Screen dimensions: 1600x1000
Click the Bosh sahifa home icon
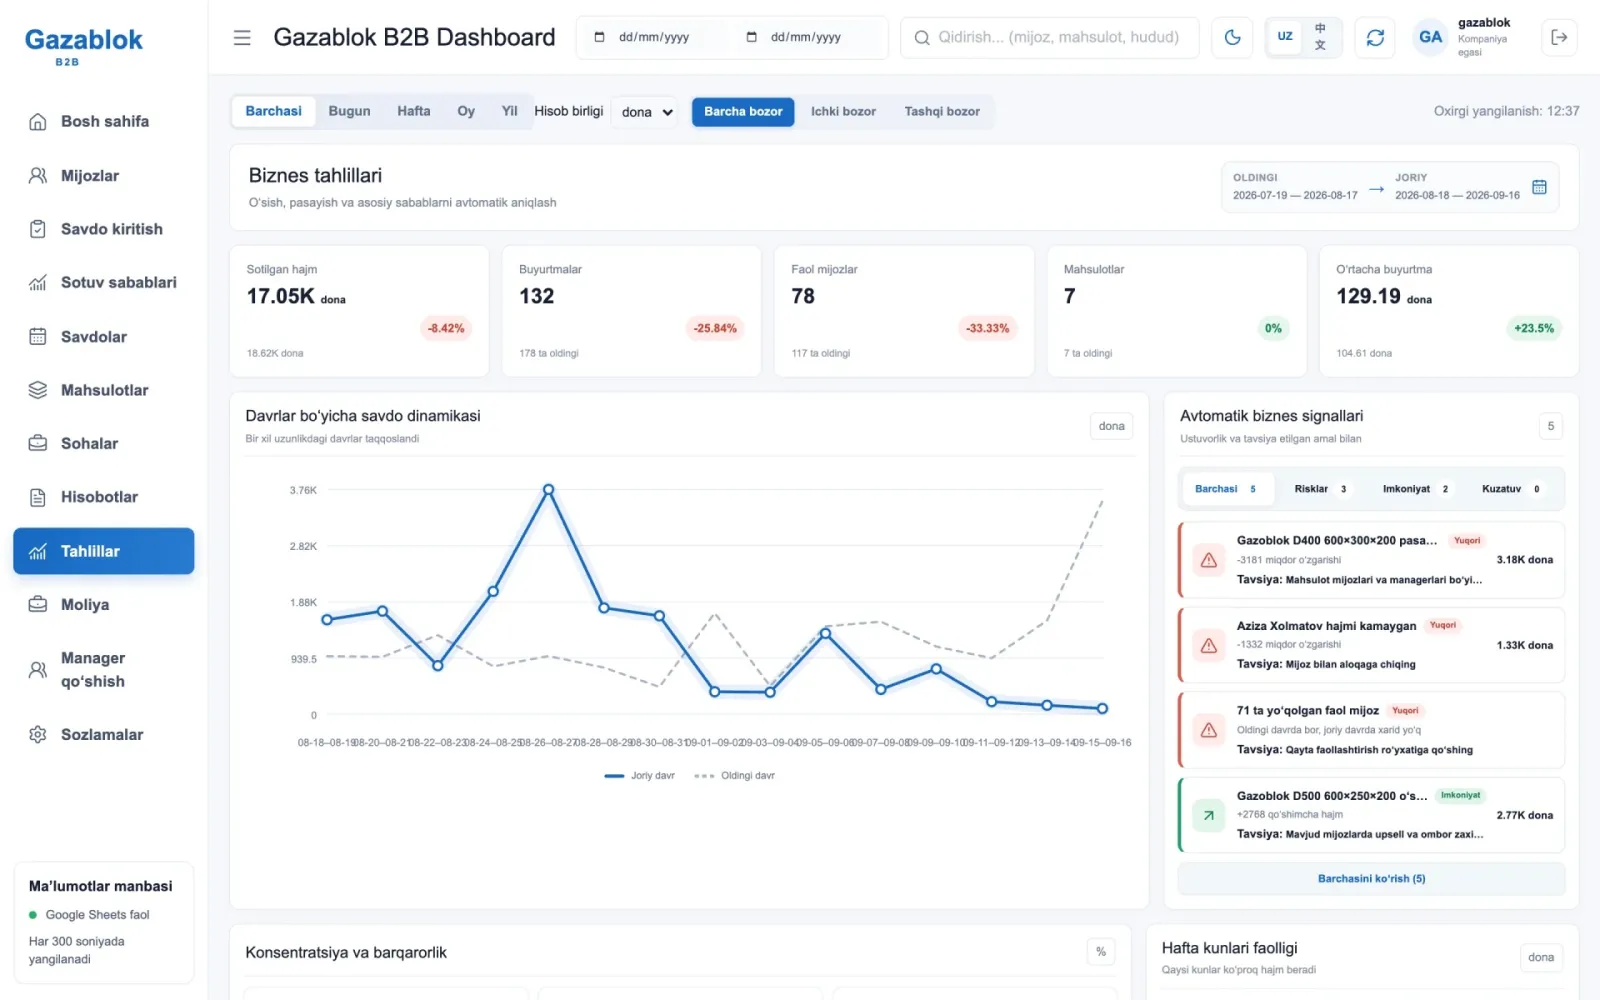[38, 122]
